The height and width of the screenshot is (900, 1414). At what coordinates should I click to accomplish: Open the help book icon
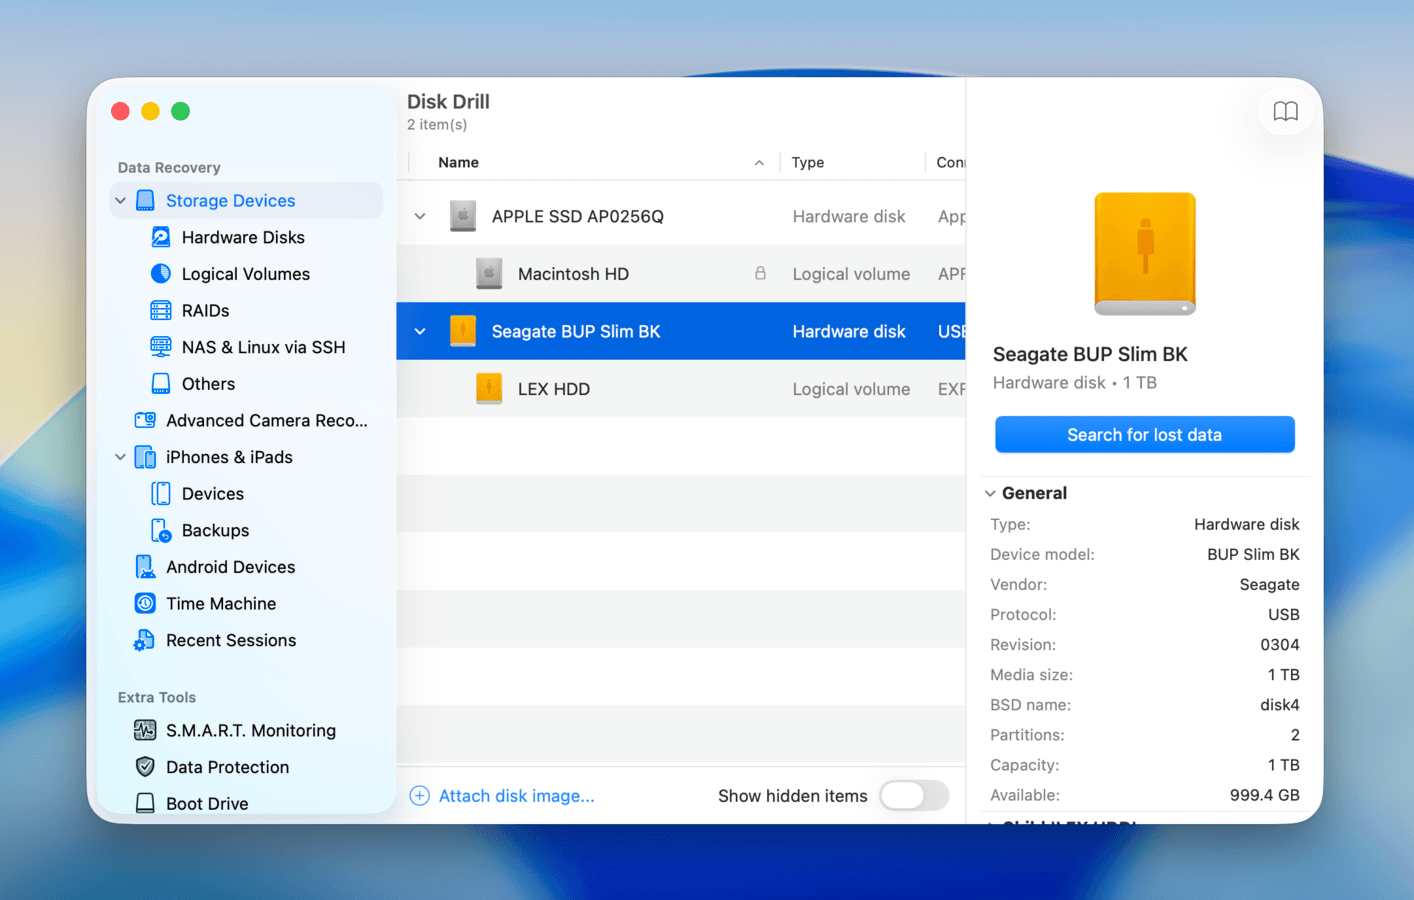click(x=1285, y=112)
